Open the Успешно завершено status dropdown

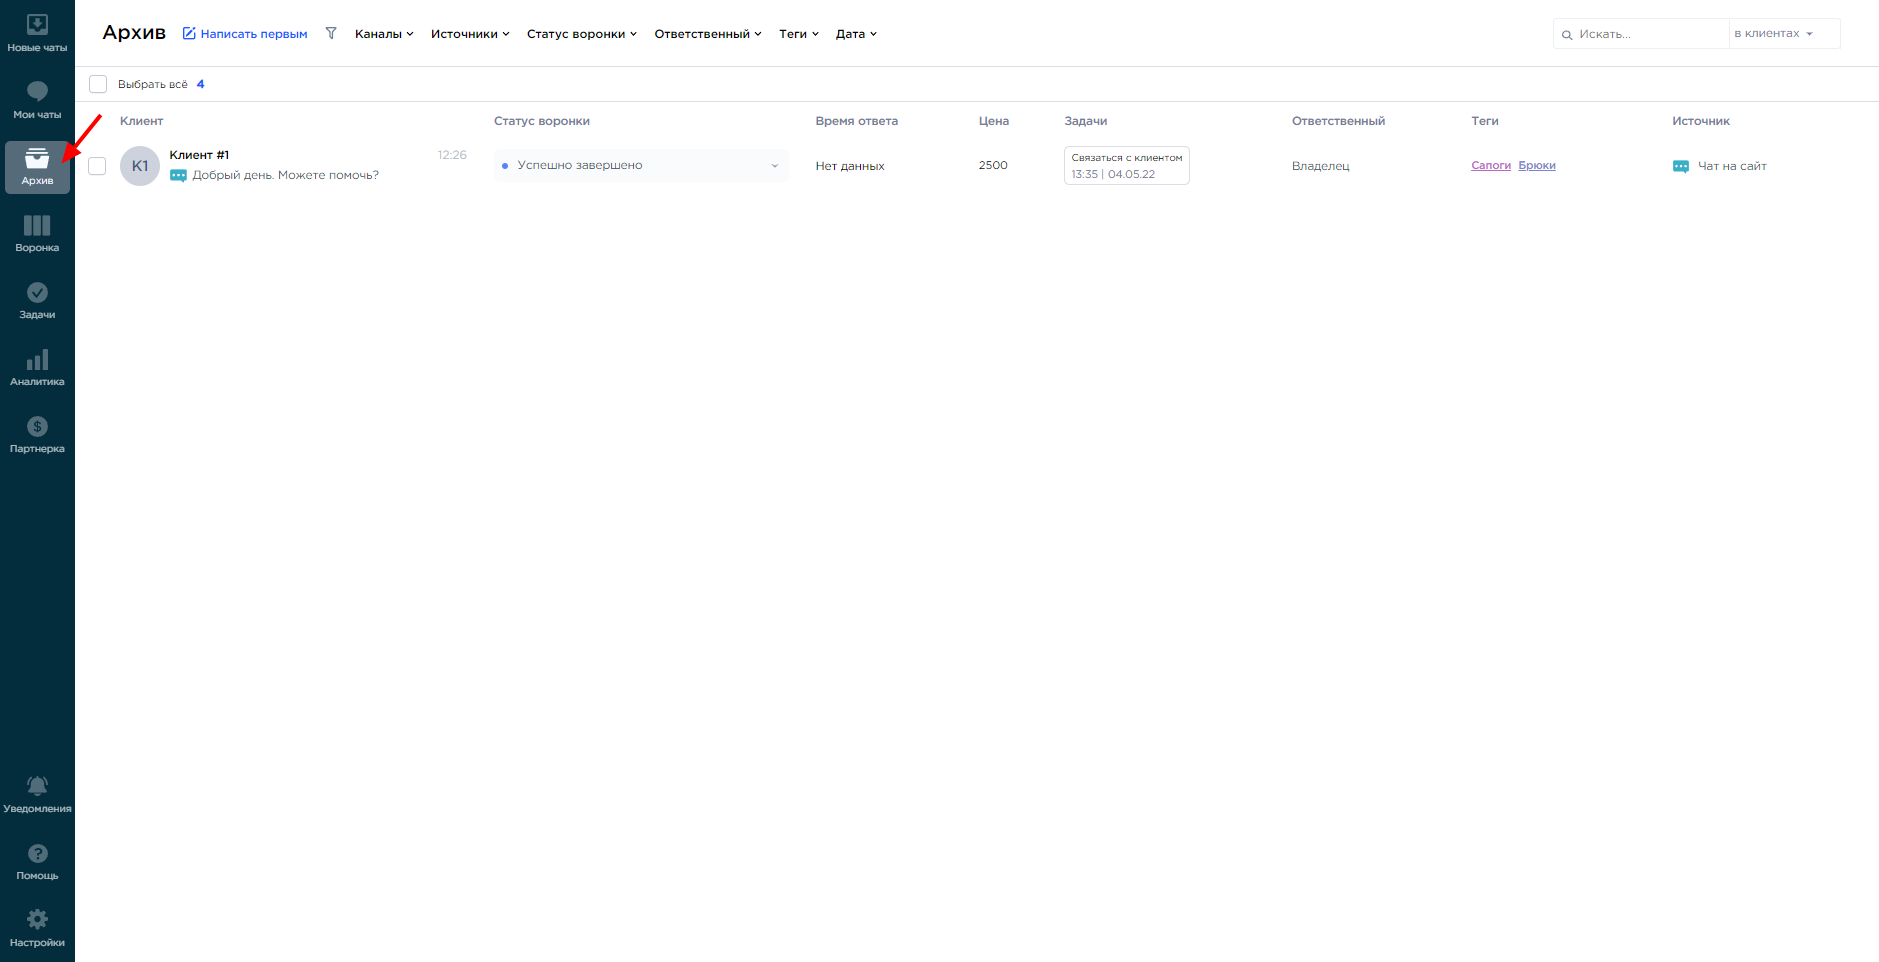pos(641,166)
